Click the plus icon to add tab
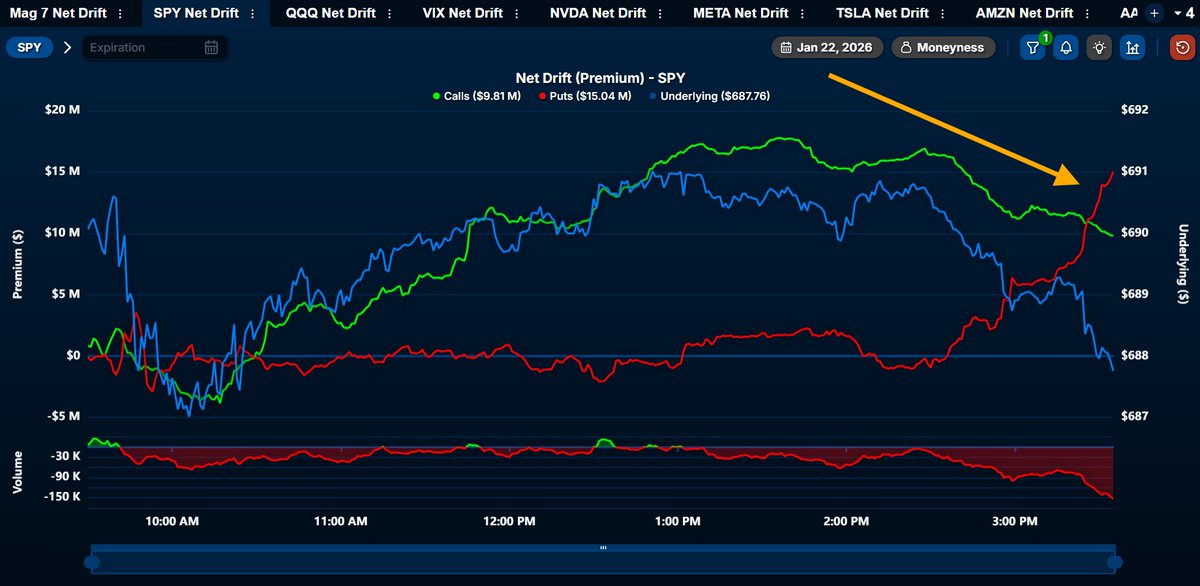This screenshot has width=1200, height=586. point(1154,13)
